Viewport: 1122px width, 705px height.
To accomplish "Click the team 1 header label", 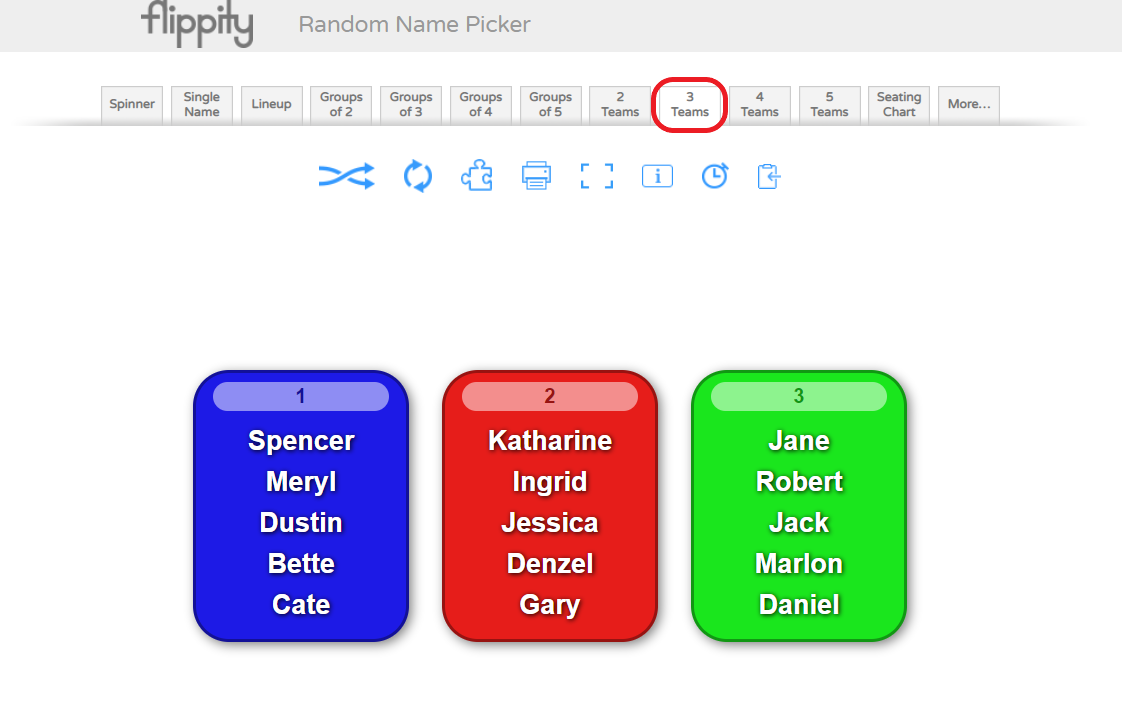I will pyautogui.click(x=301, y=396).
